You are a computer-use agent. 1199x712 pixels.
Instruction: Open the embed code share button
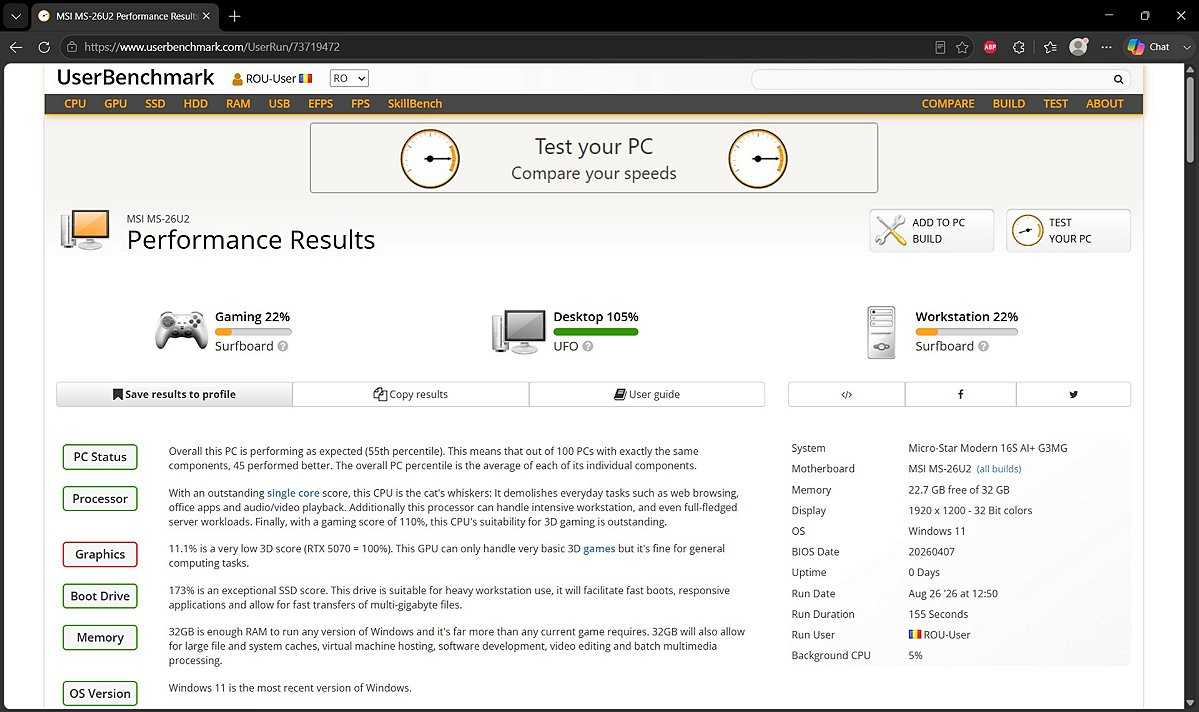846,395
